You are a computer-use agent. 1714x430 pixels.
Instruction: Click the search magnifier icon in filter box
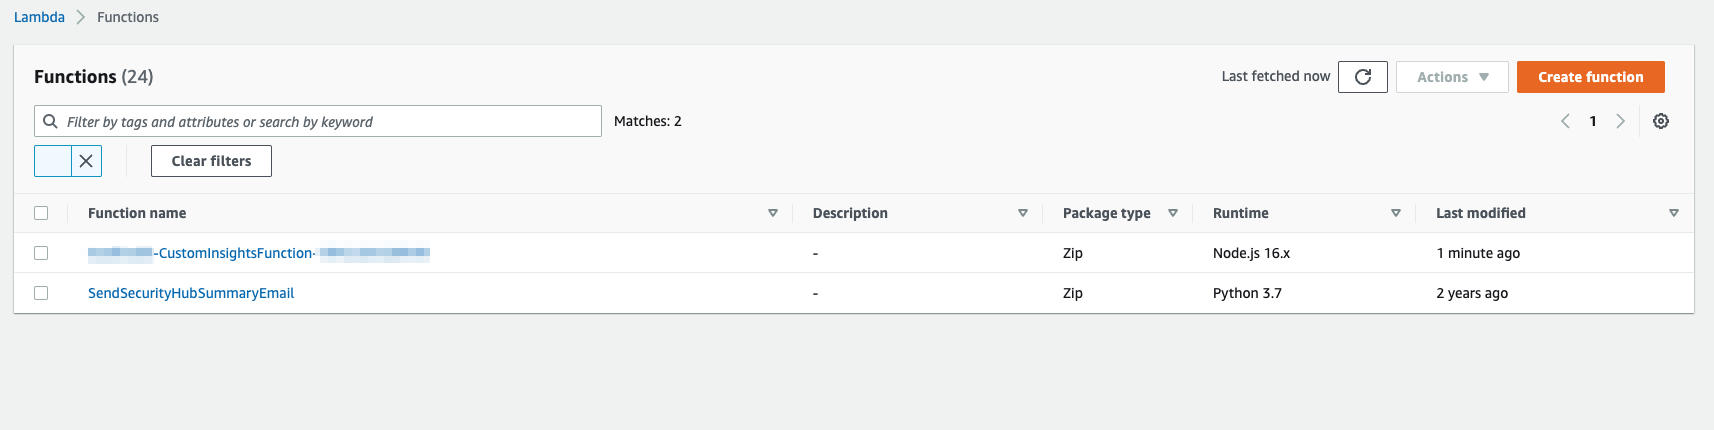tap(50, 122)
